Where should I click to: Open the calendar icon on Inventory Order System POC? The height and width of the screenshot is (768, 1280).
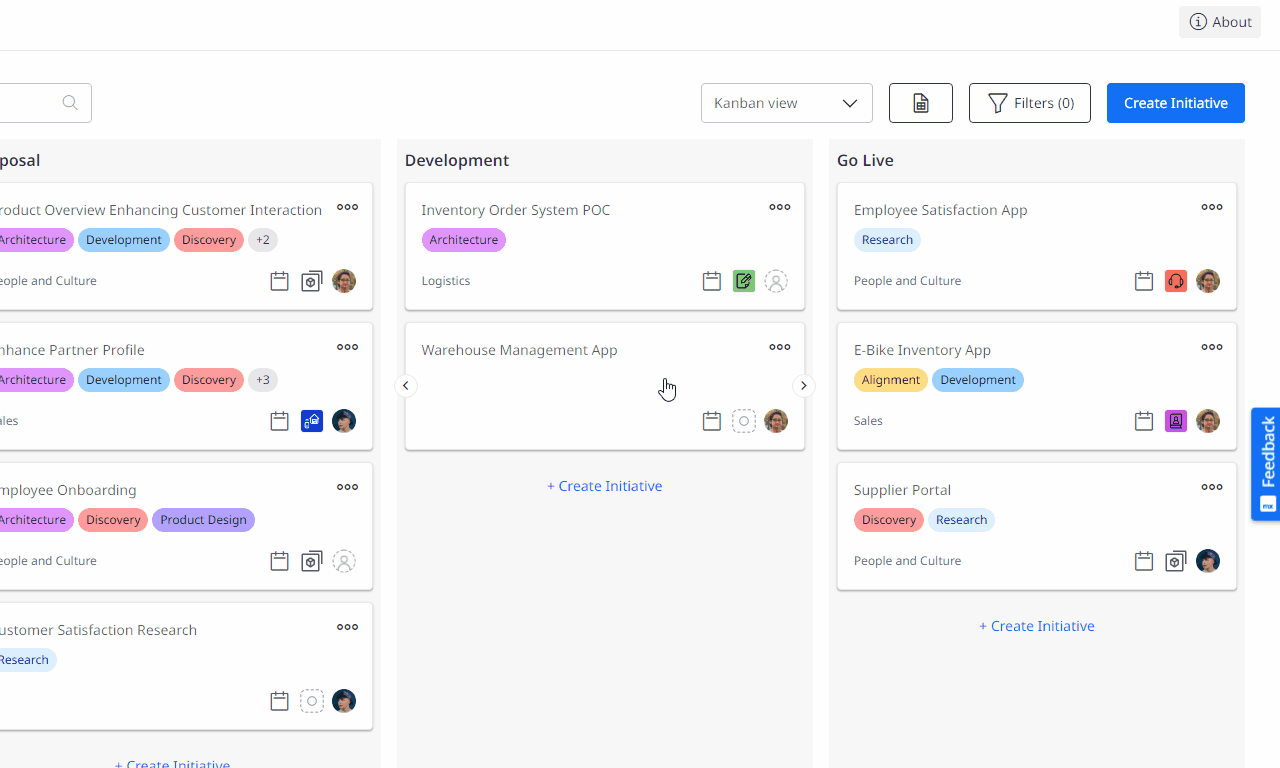click(712, 281)
